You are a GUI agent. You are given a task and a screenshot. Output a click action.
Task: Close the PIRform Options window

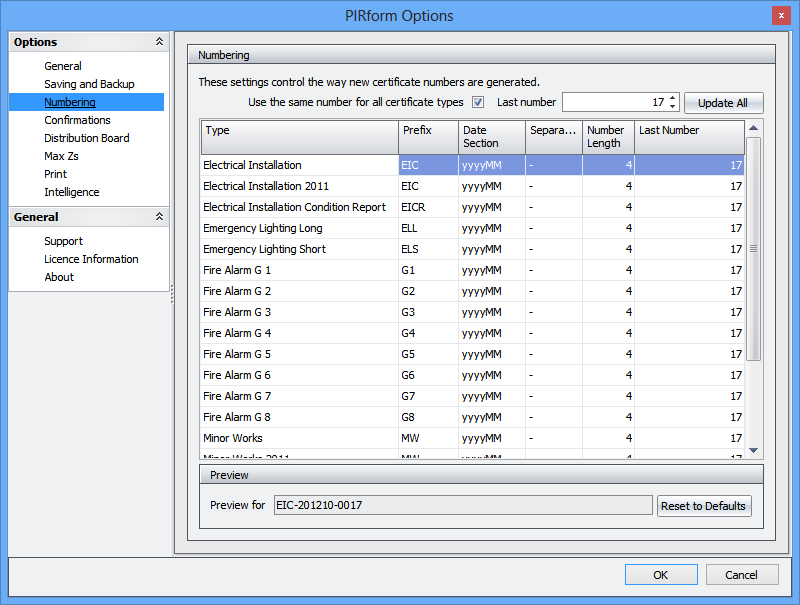click(779, 15)
